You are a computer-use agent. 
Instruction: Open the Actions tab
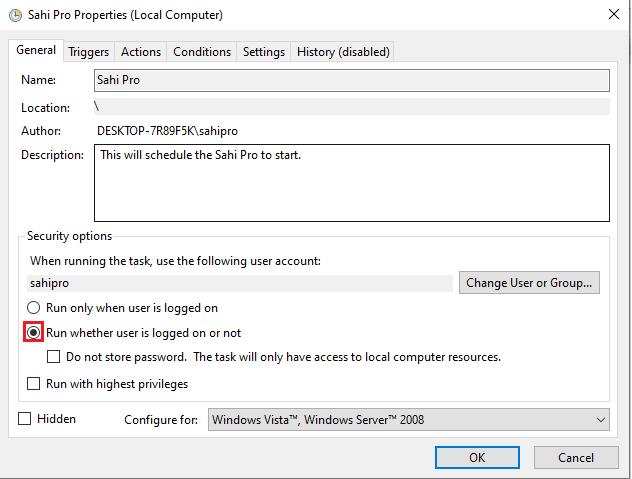point(141,52)
